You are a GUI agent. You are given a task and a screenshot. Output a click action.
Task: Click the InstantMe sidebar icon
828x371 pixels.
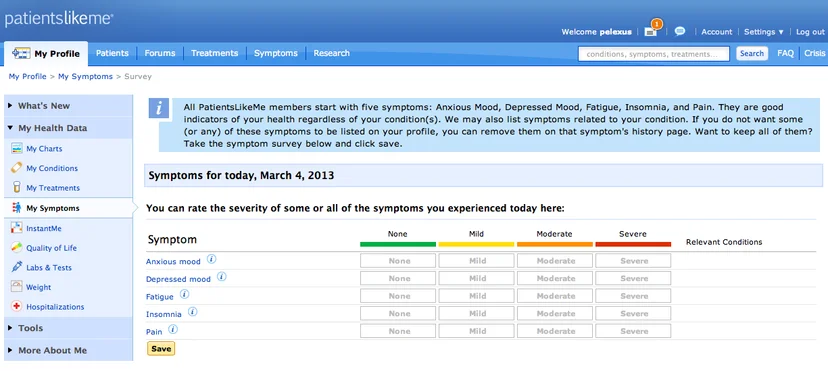pyautogui.click(x=16, y=228)
